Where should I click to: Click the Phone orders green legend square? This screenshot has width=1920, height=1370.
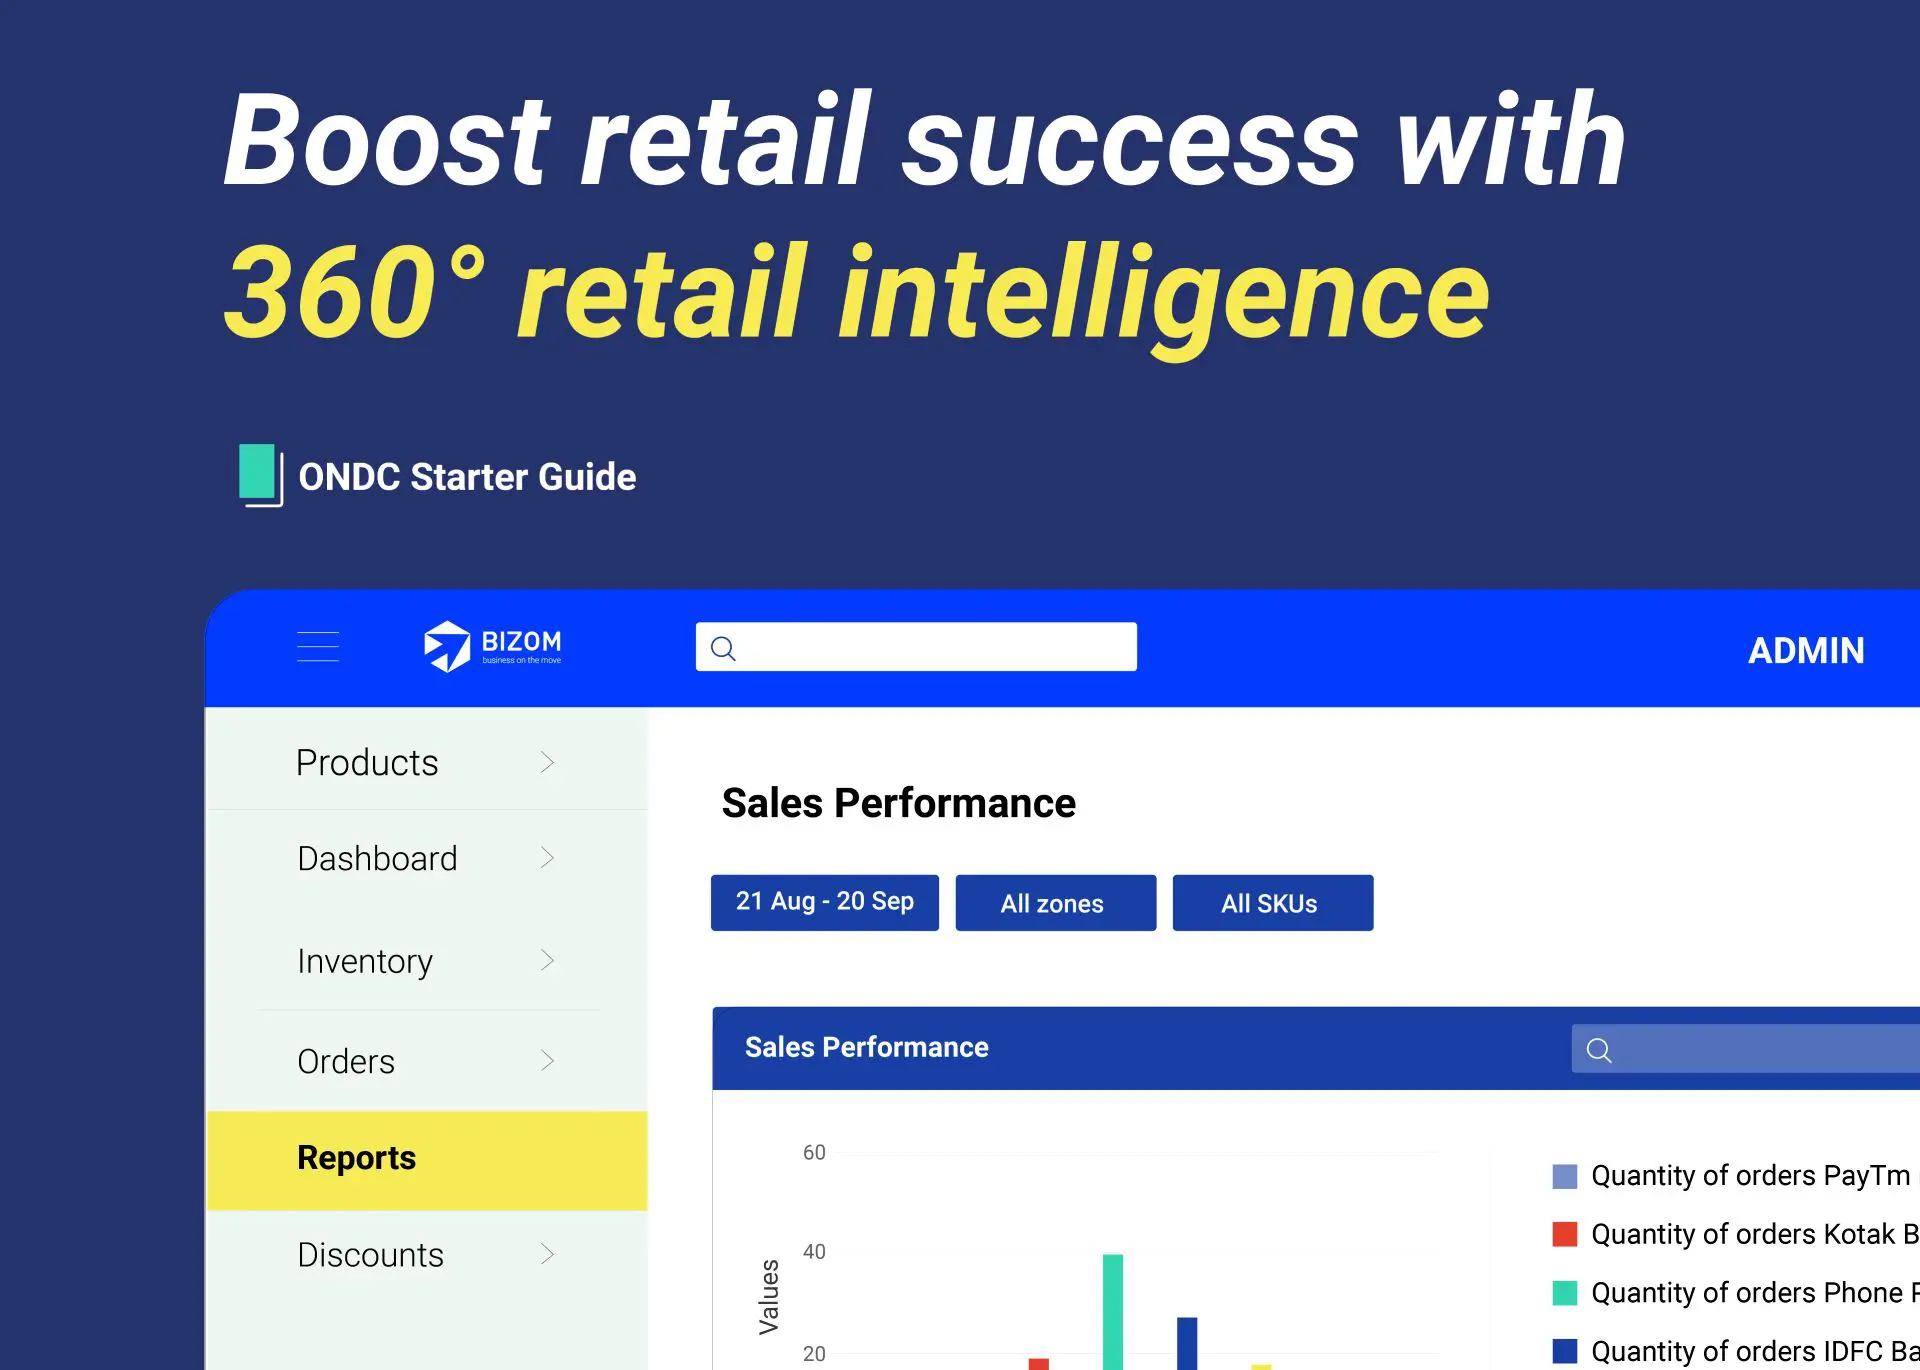(x=1564, y=1293)
